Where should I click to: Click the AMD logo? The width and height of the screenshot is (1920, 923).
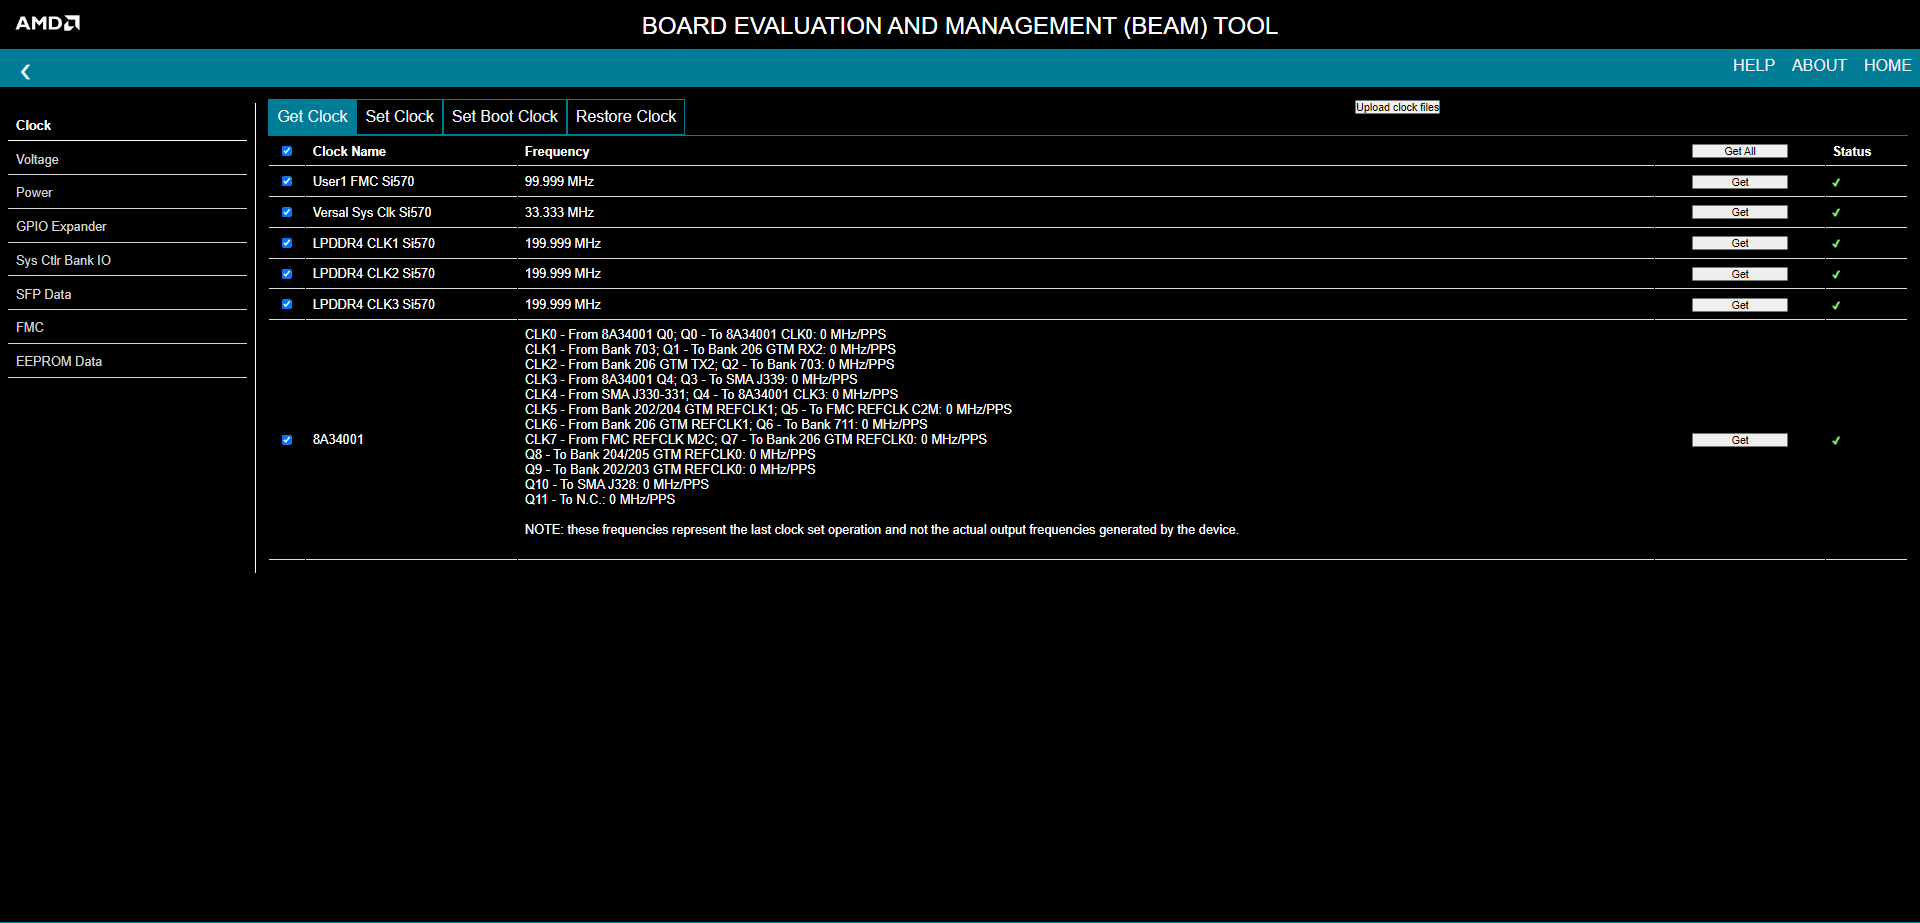(x=47, y=23)
